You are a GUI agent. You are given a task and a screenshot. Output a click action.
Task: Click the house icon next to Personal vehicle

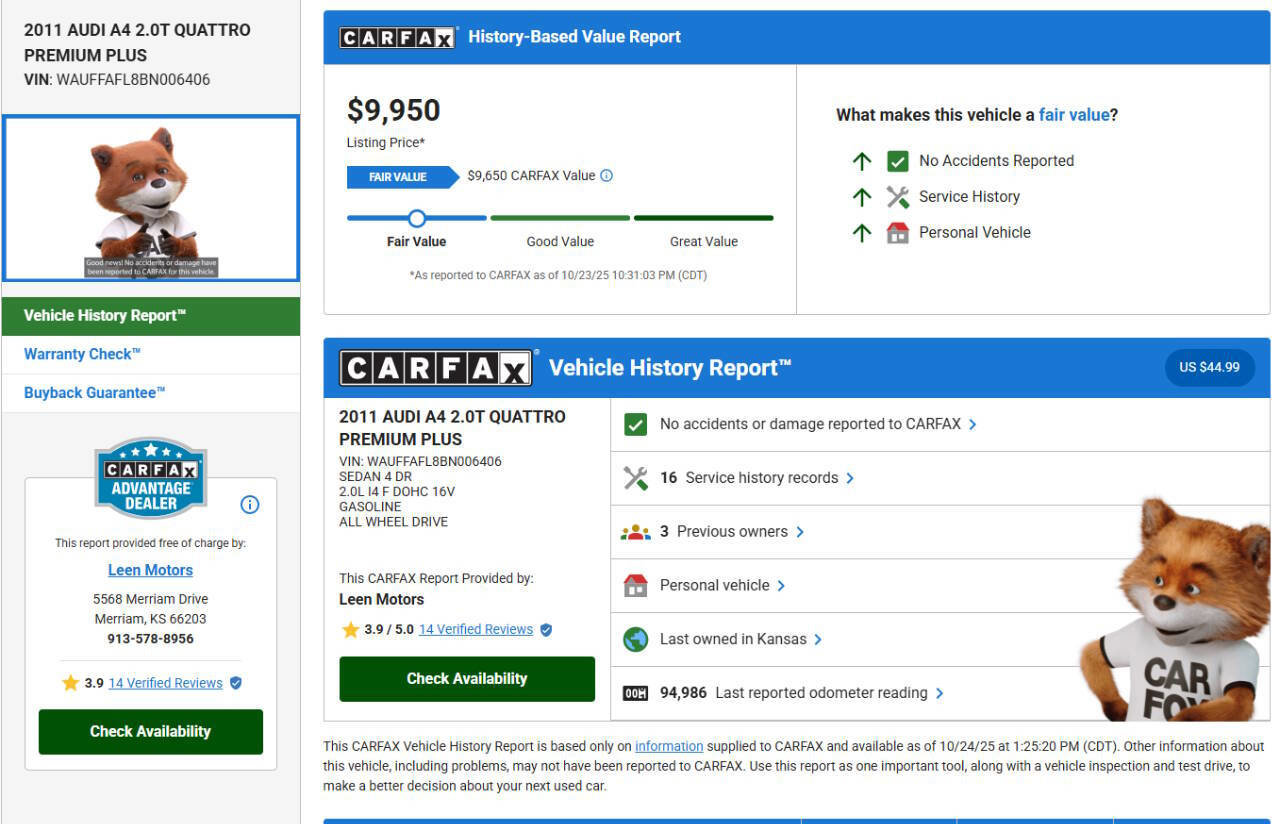pos(635,586)
